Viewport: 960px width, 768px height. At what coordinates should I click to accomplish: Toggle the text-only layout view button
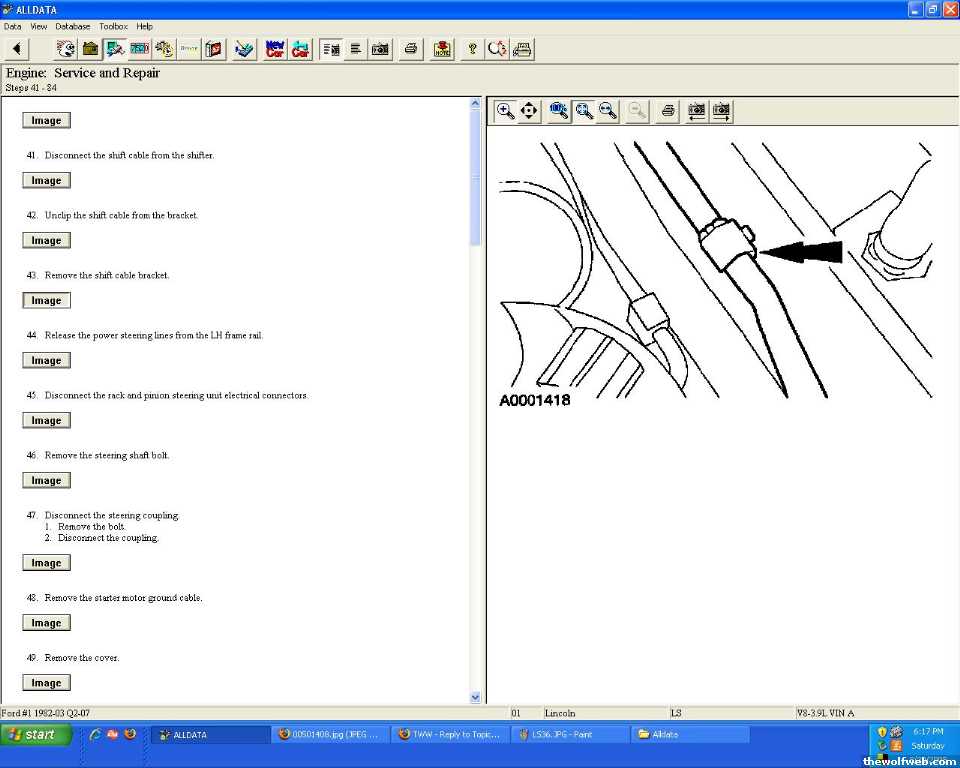[355, 49]
